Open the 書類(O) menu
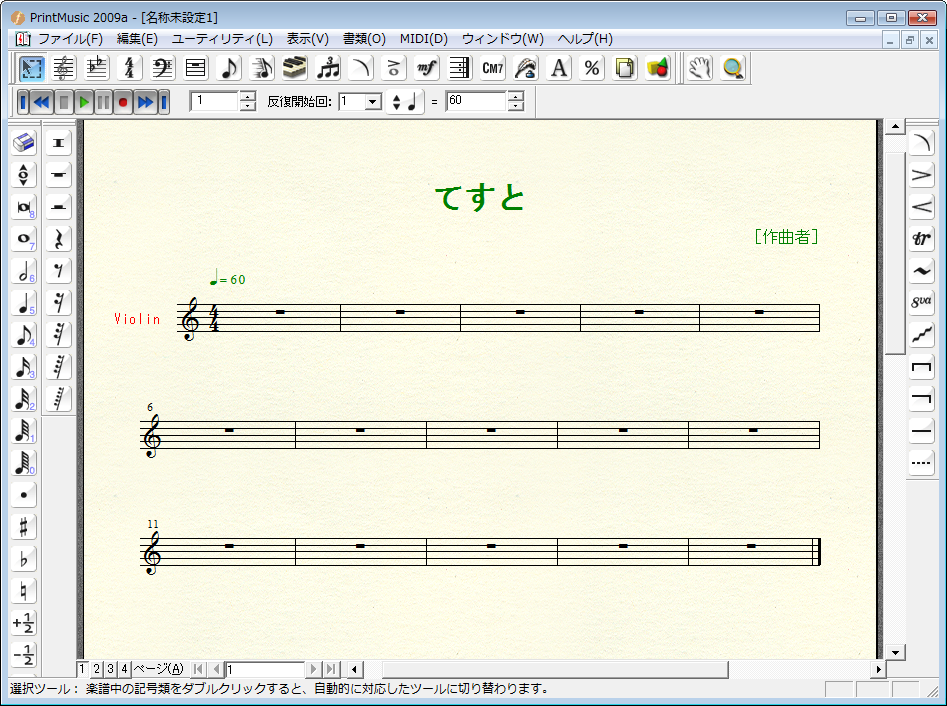This screenshot has height=706, width=947. [364, 39]
